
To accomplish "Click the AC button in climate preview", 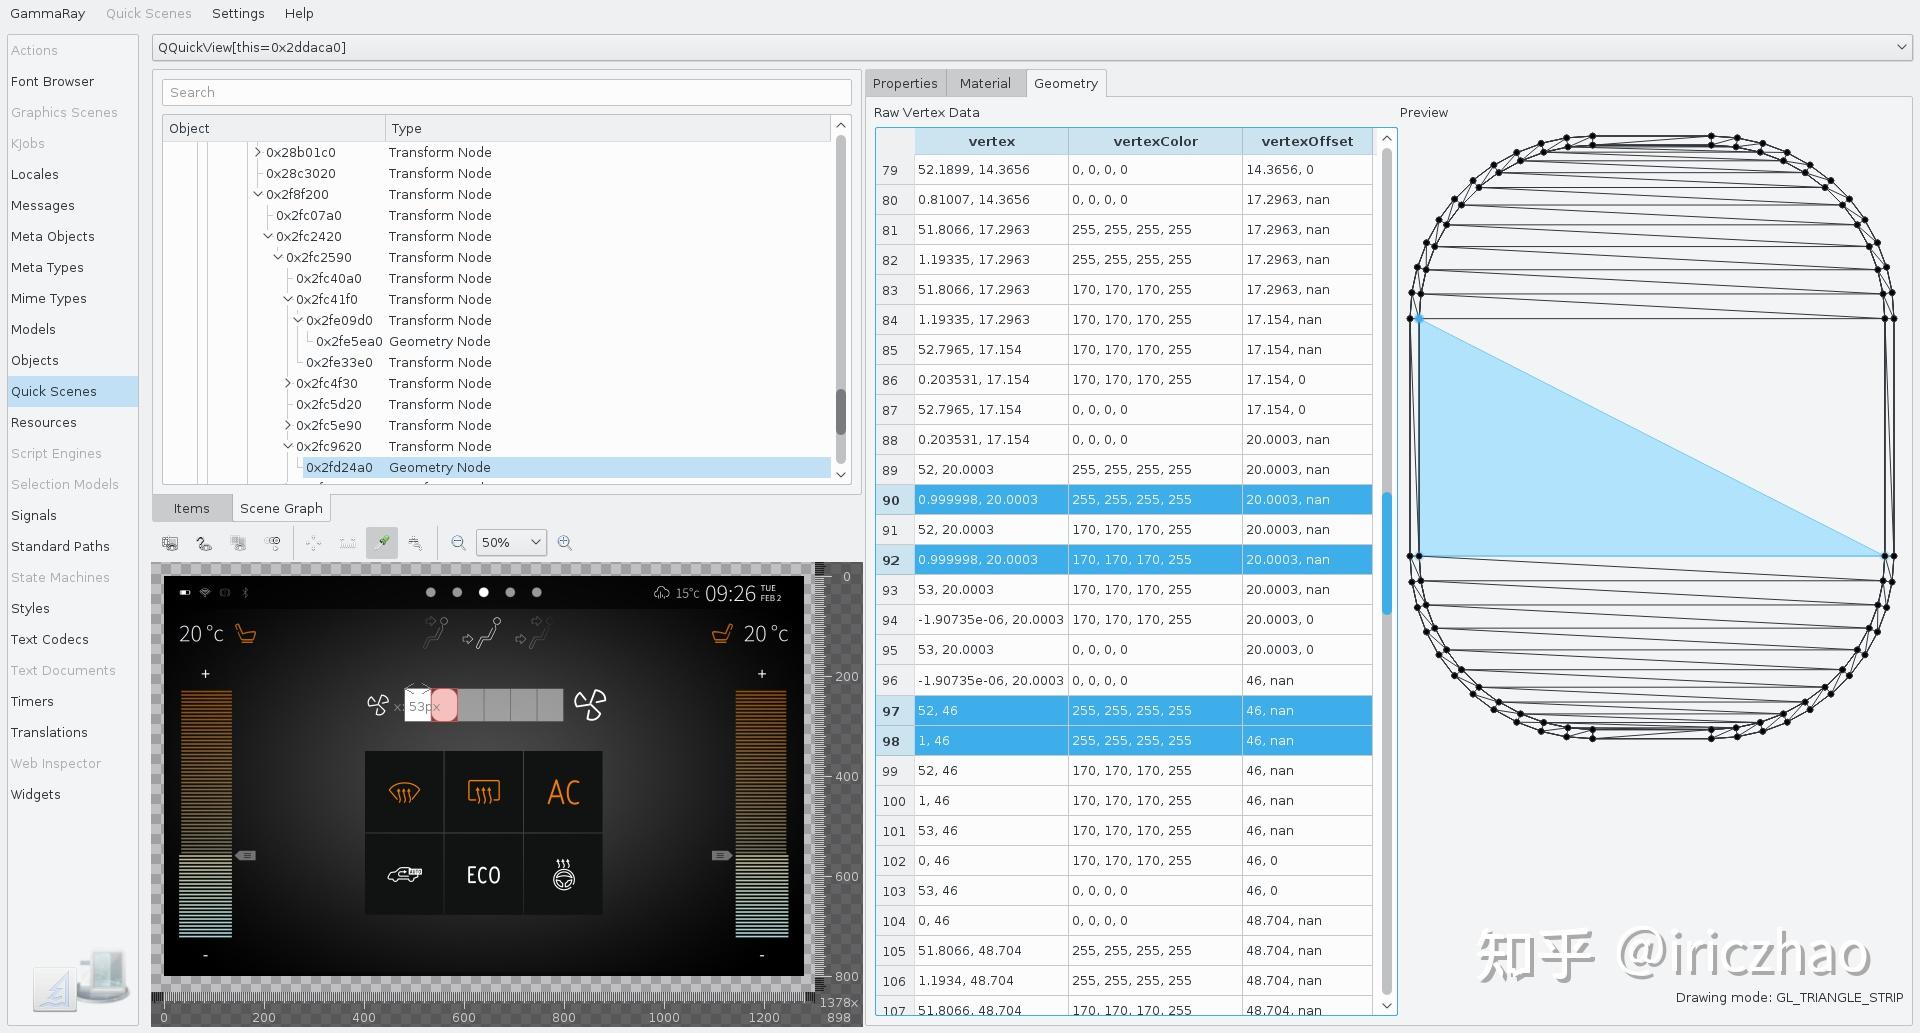I will 563,792.
